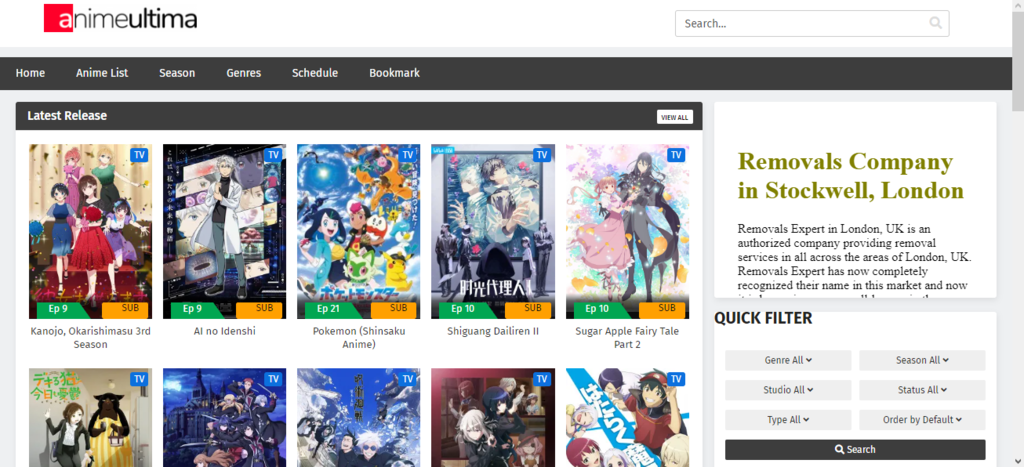This screenshot has width=1024, height=467.
Task: Expand the Season All dropdown
Action: [x=922, y=360]
